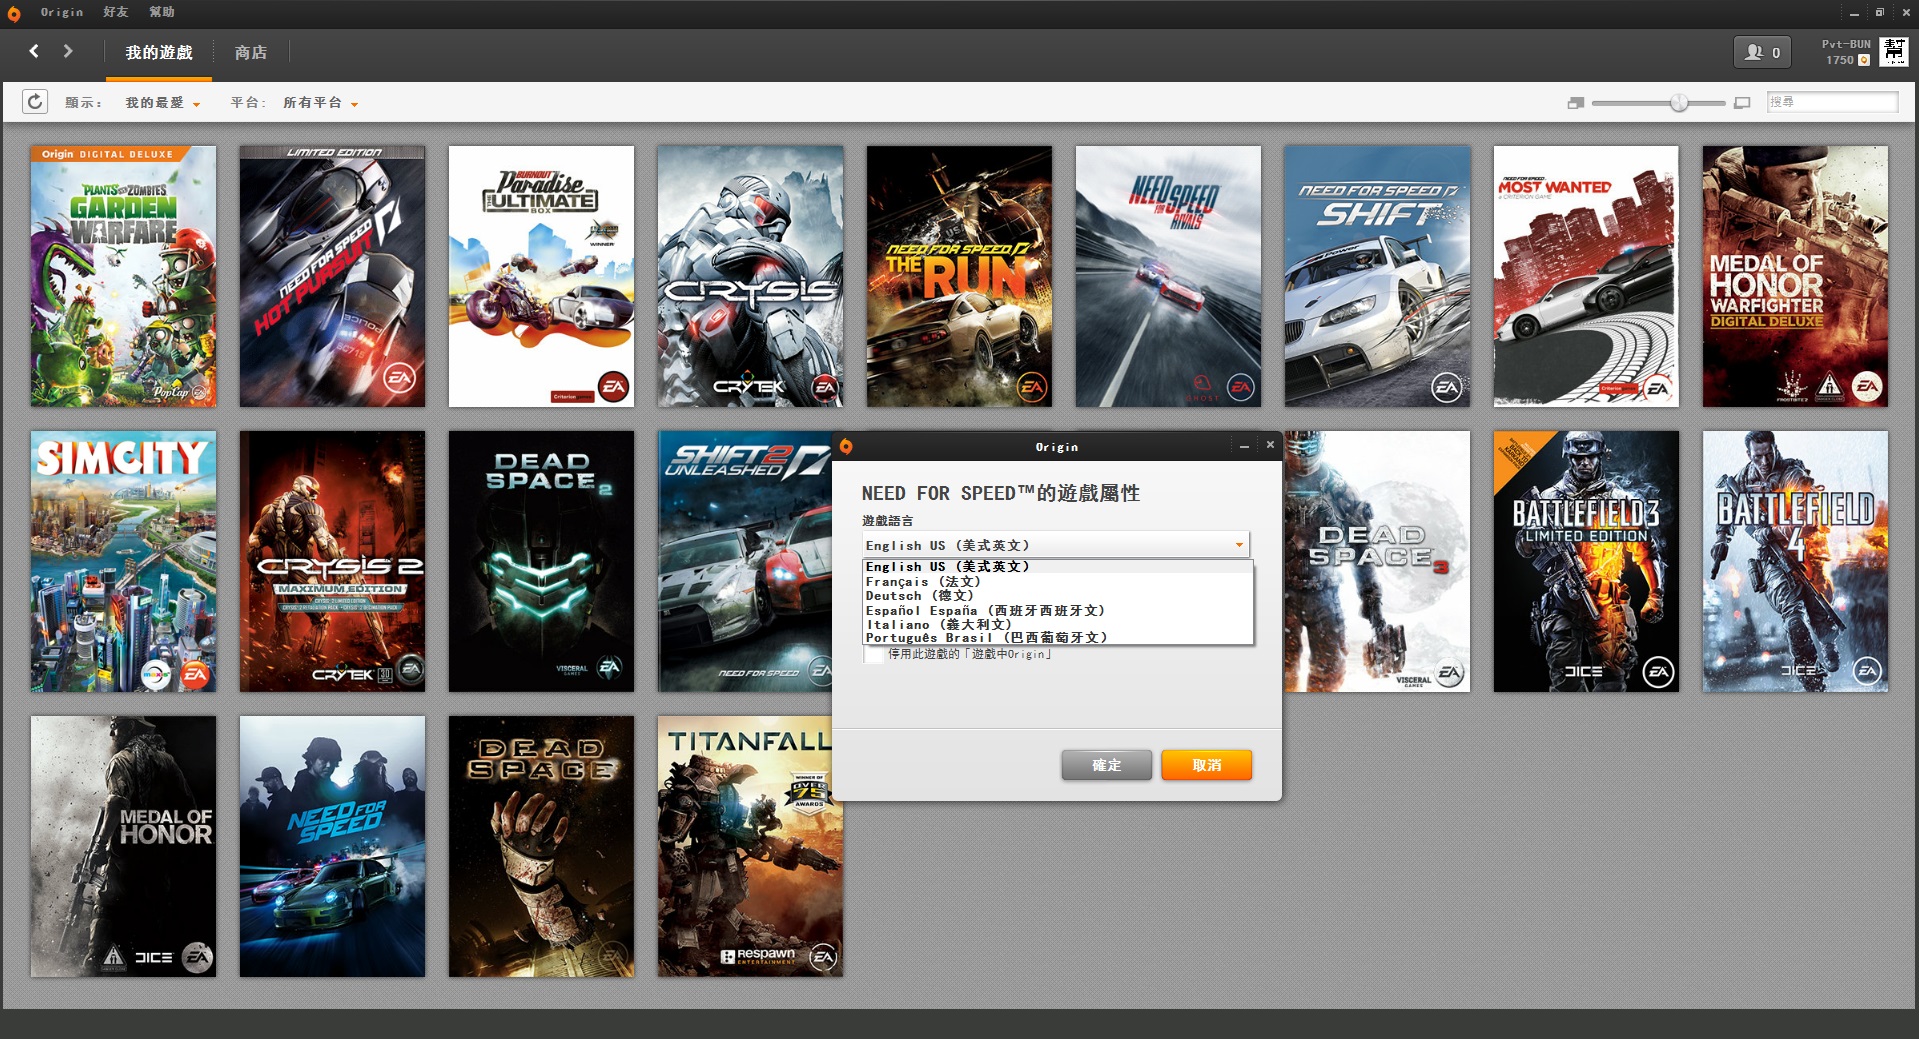Select Need for Speed The Run cover
The width and height of the screenshot is (1919, 1039).
click(959, 276)
